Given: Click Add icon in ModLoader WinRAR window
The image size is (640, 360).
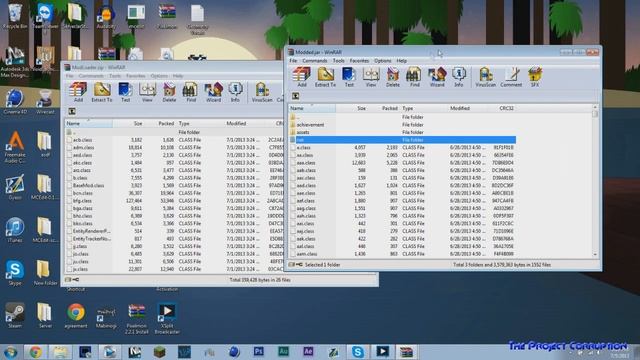Looking at the screenshot, I should (x=78, y=92).
